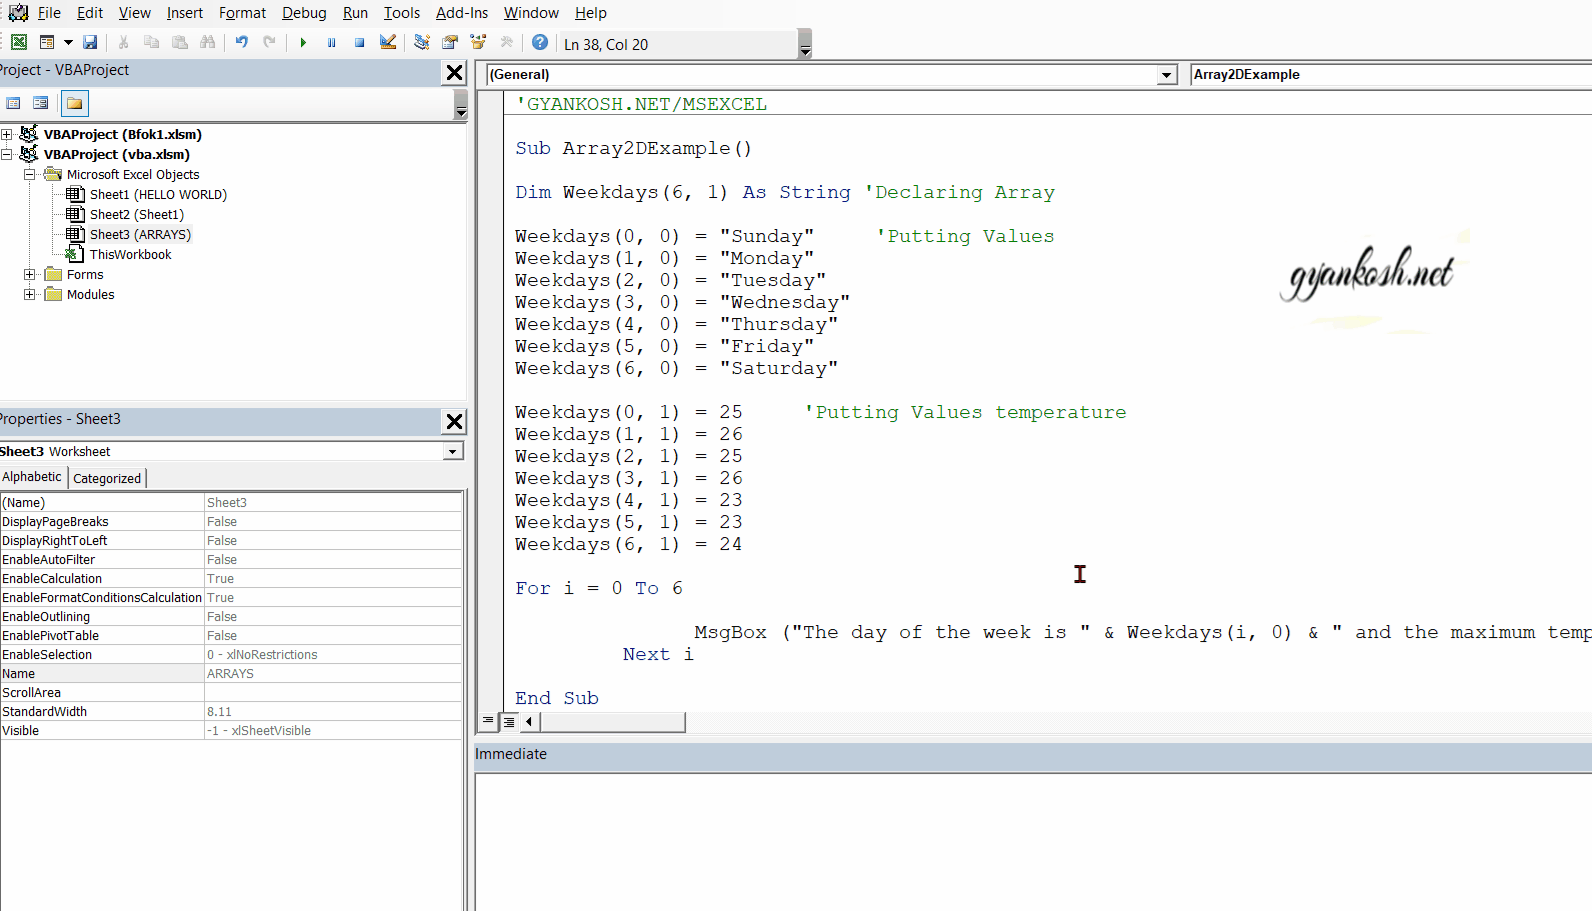Open toolbar options at Standard toolbar end
This screenshot has width=1592, height=911.
pyautogui.click(x=805, y=45)
